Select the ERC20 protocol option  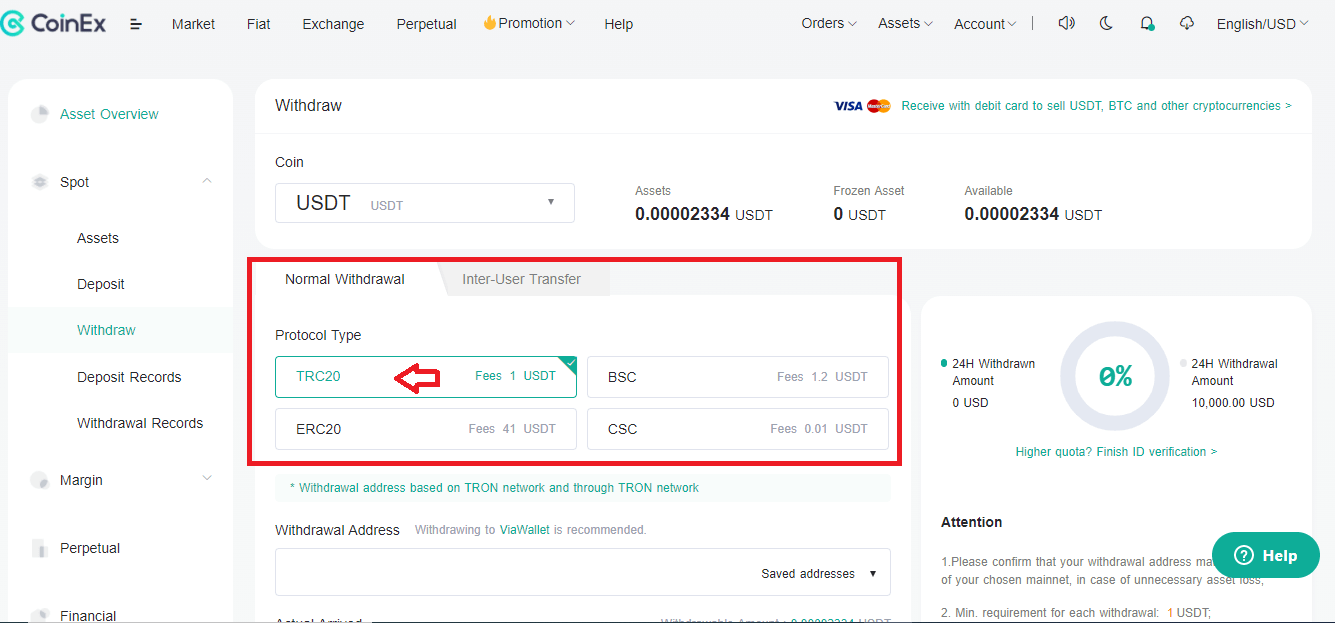426,429
